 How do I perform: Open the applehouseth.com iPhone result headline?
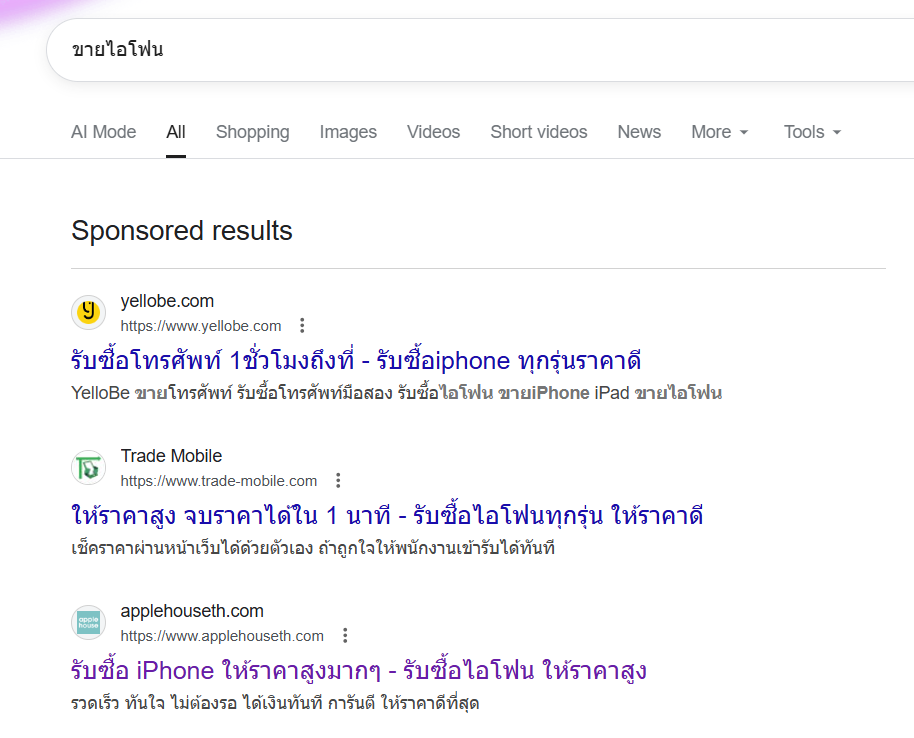[359, 671]
